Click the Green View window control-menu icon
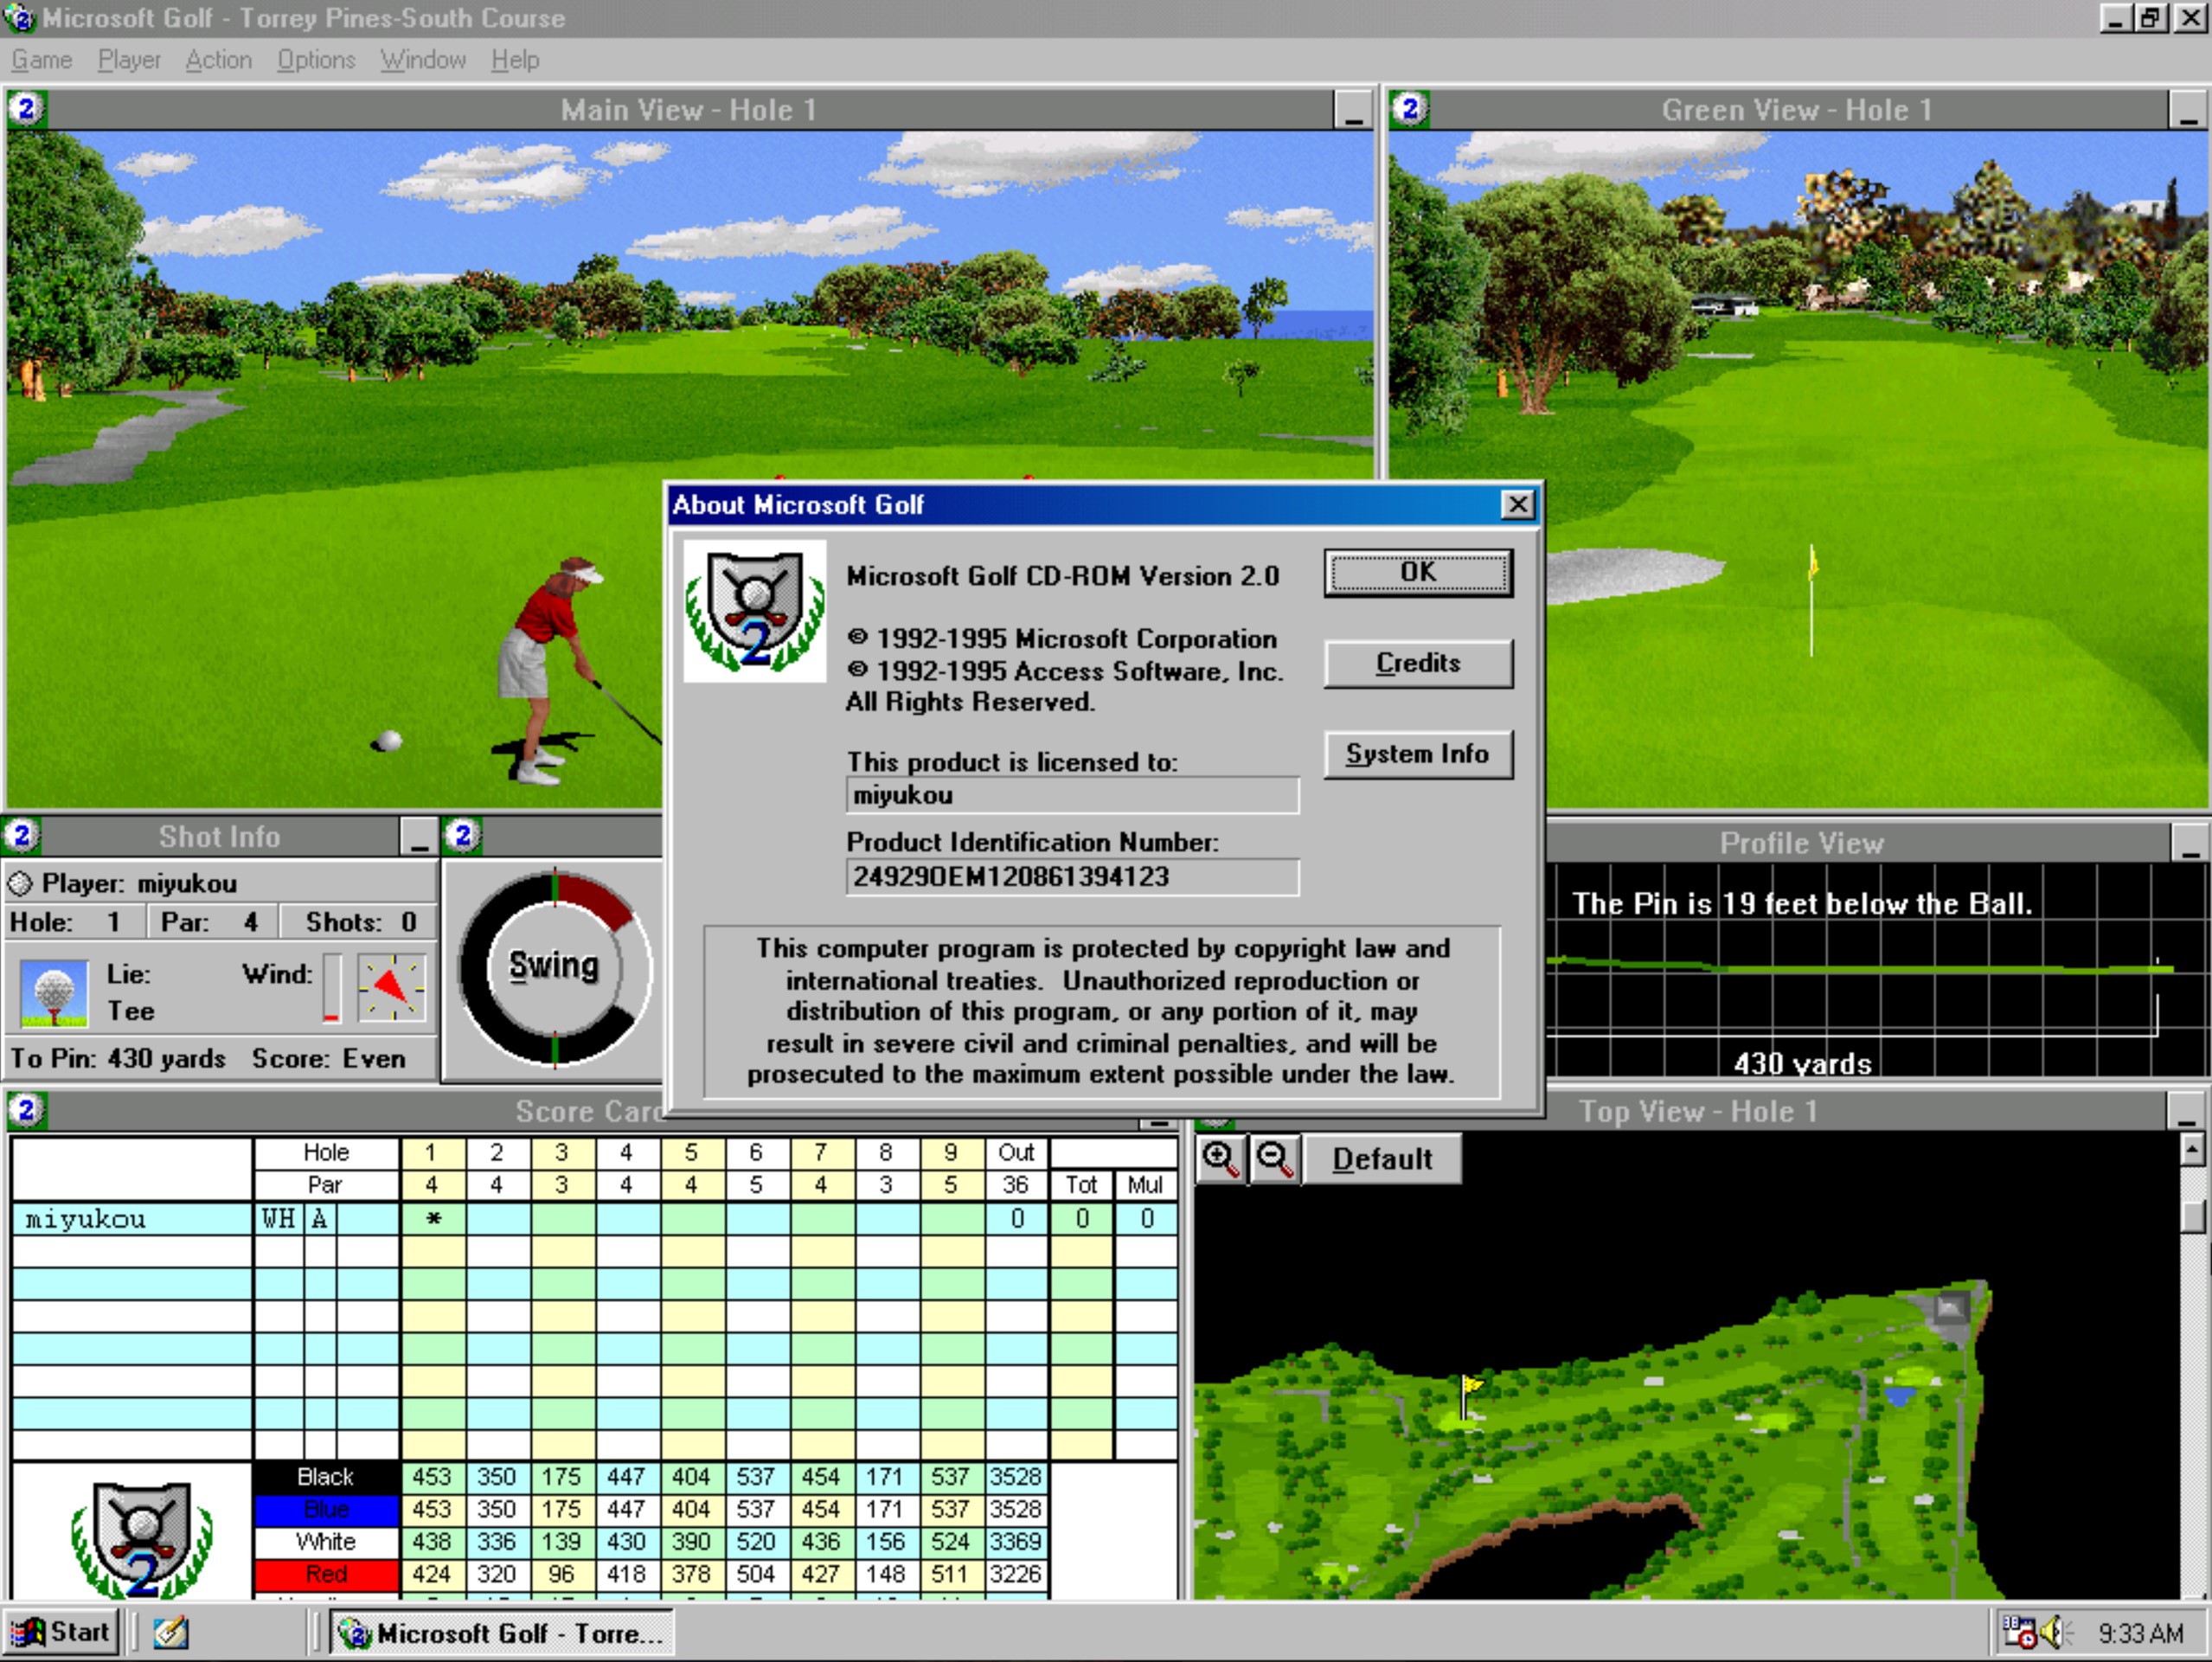The width and height of the screenshot is (2212, 1662). (1410, 108)
